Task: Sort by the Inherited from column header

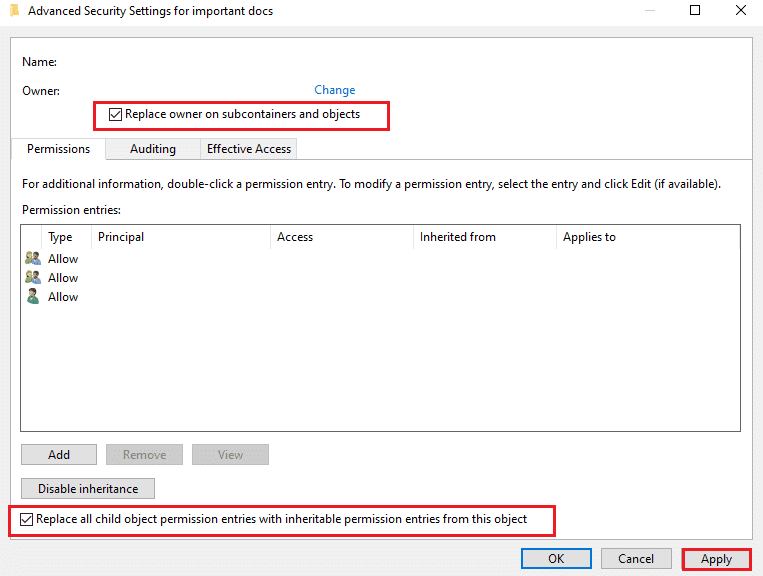Action: (x=485, y=237)
